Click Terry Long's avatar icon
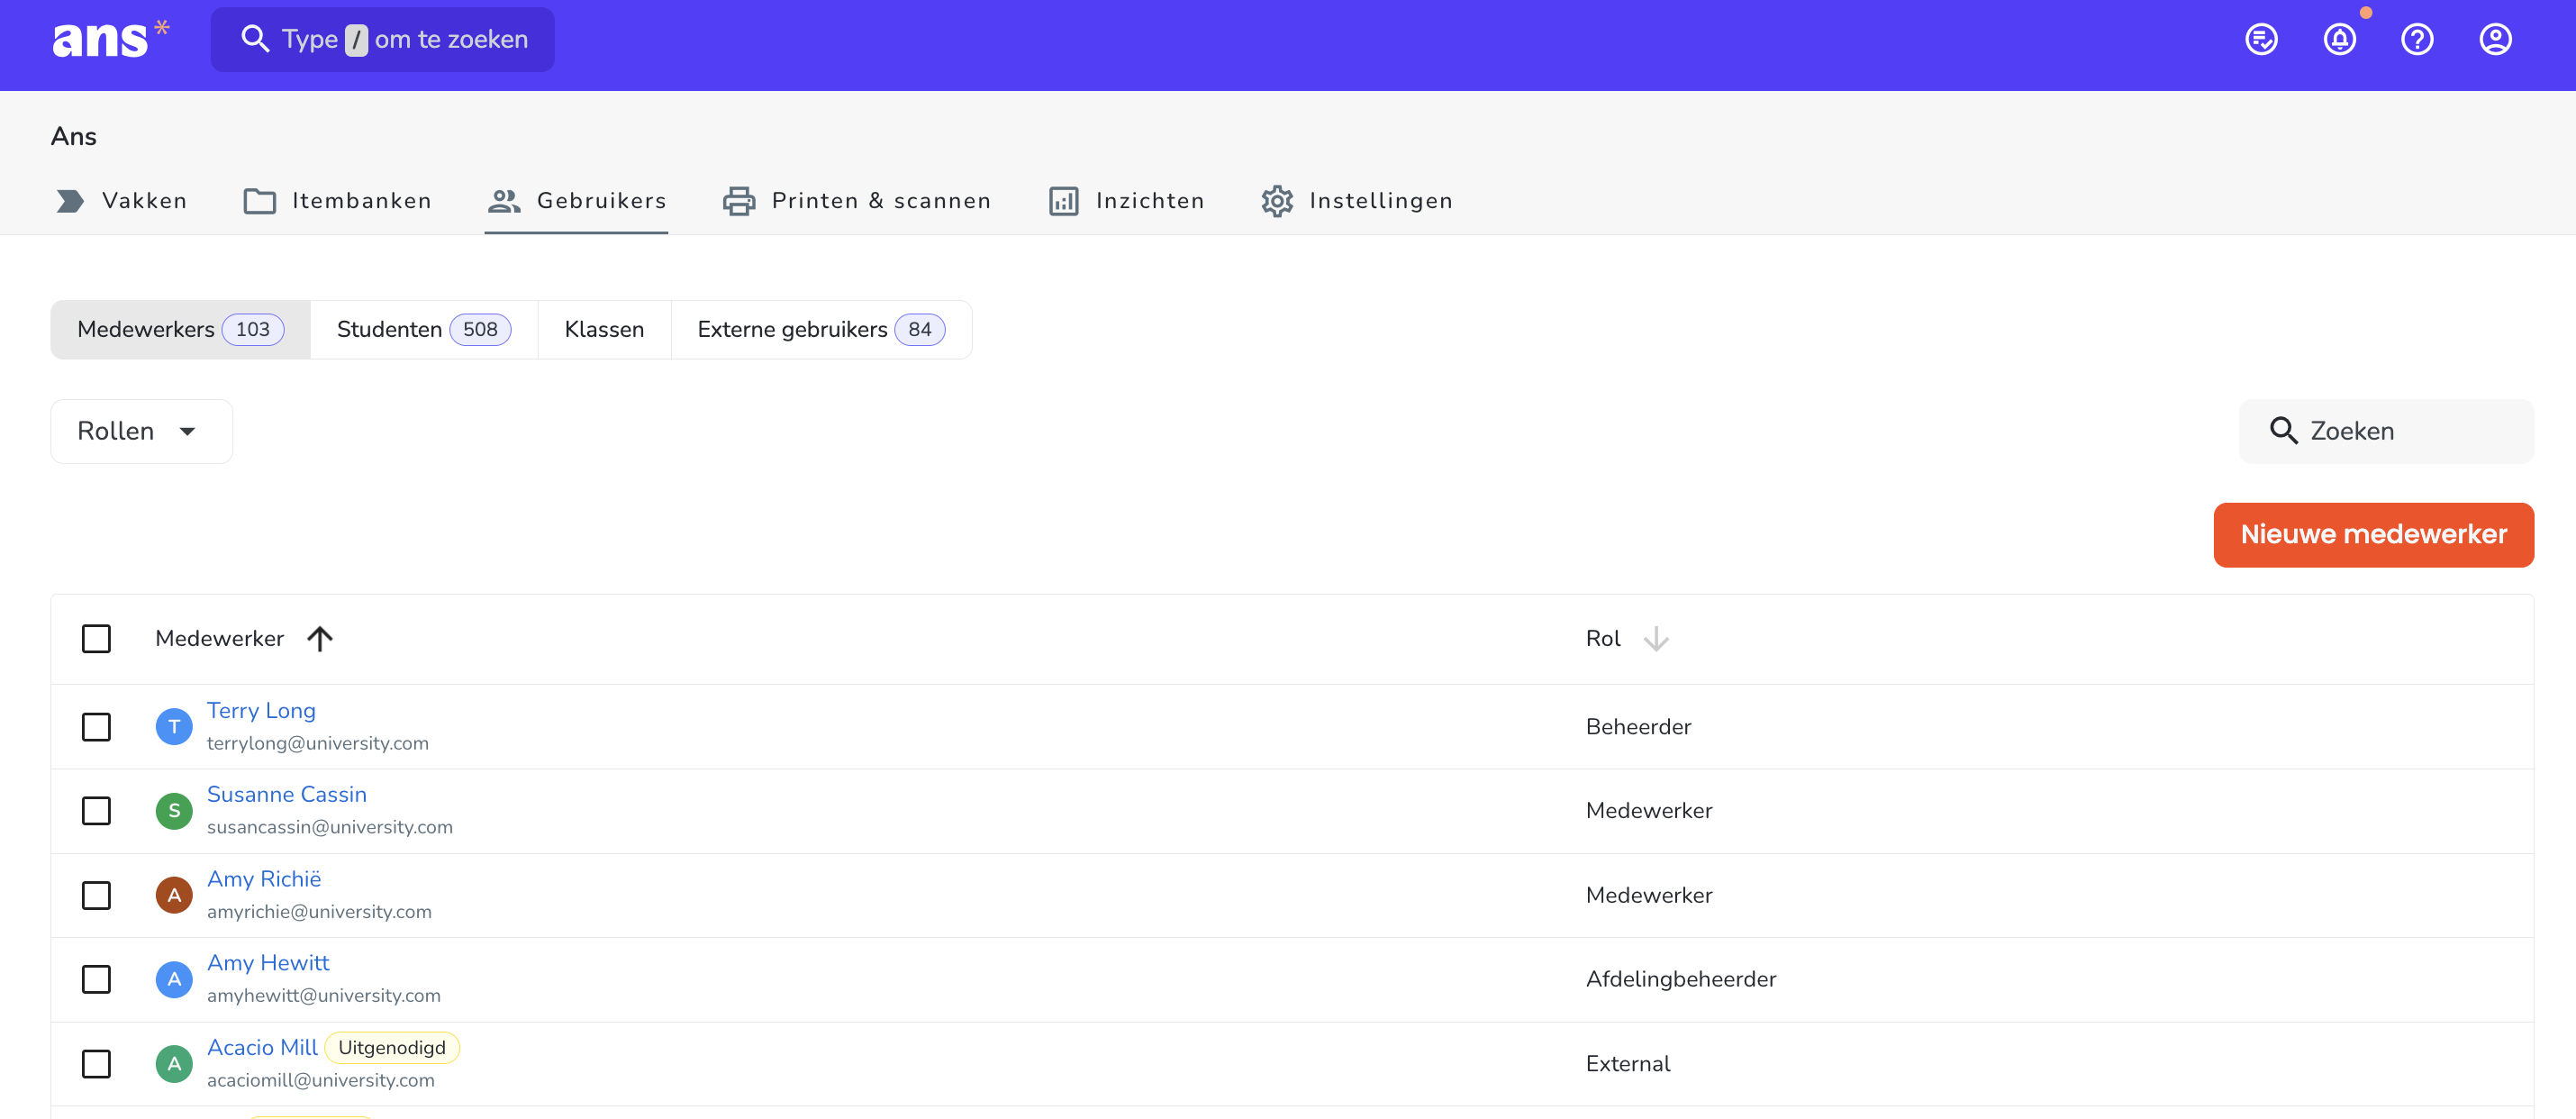The image size is (2576, 1119). (174, 727)
